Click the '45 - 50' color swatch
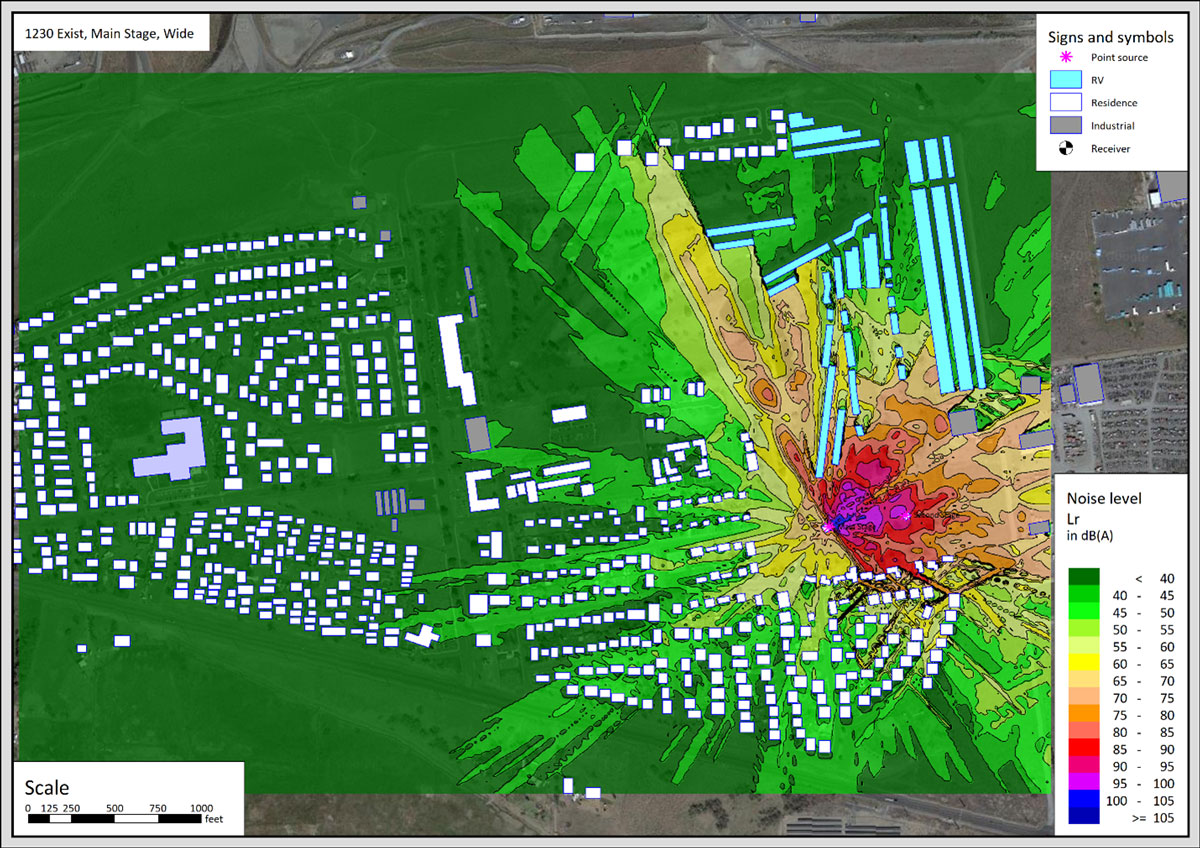The width and height of the screenshot is (1200, 848). tap(1083, 610)
